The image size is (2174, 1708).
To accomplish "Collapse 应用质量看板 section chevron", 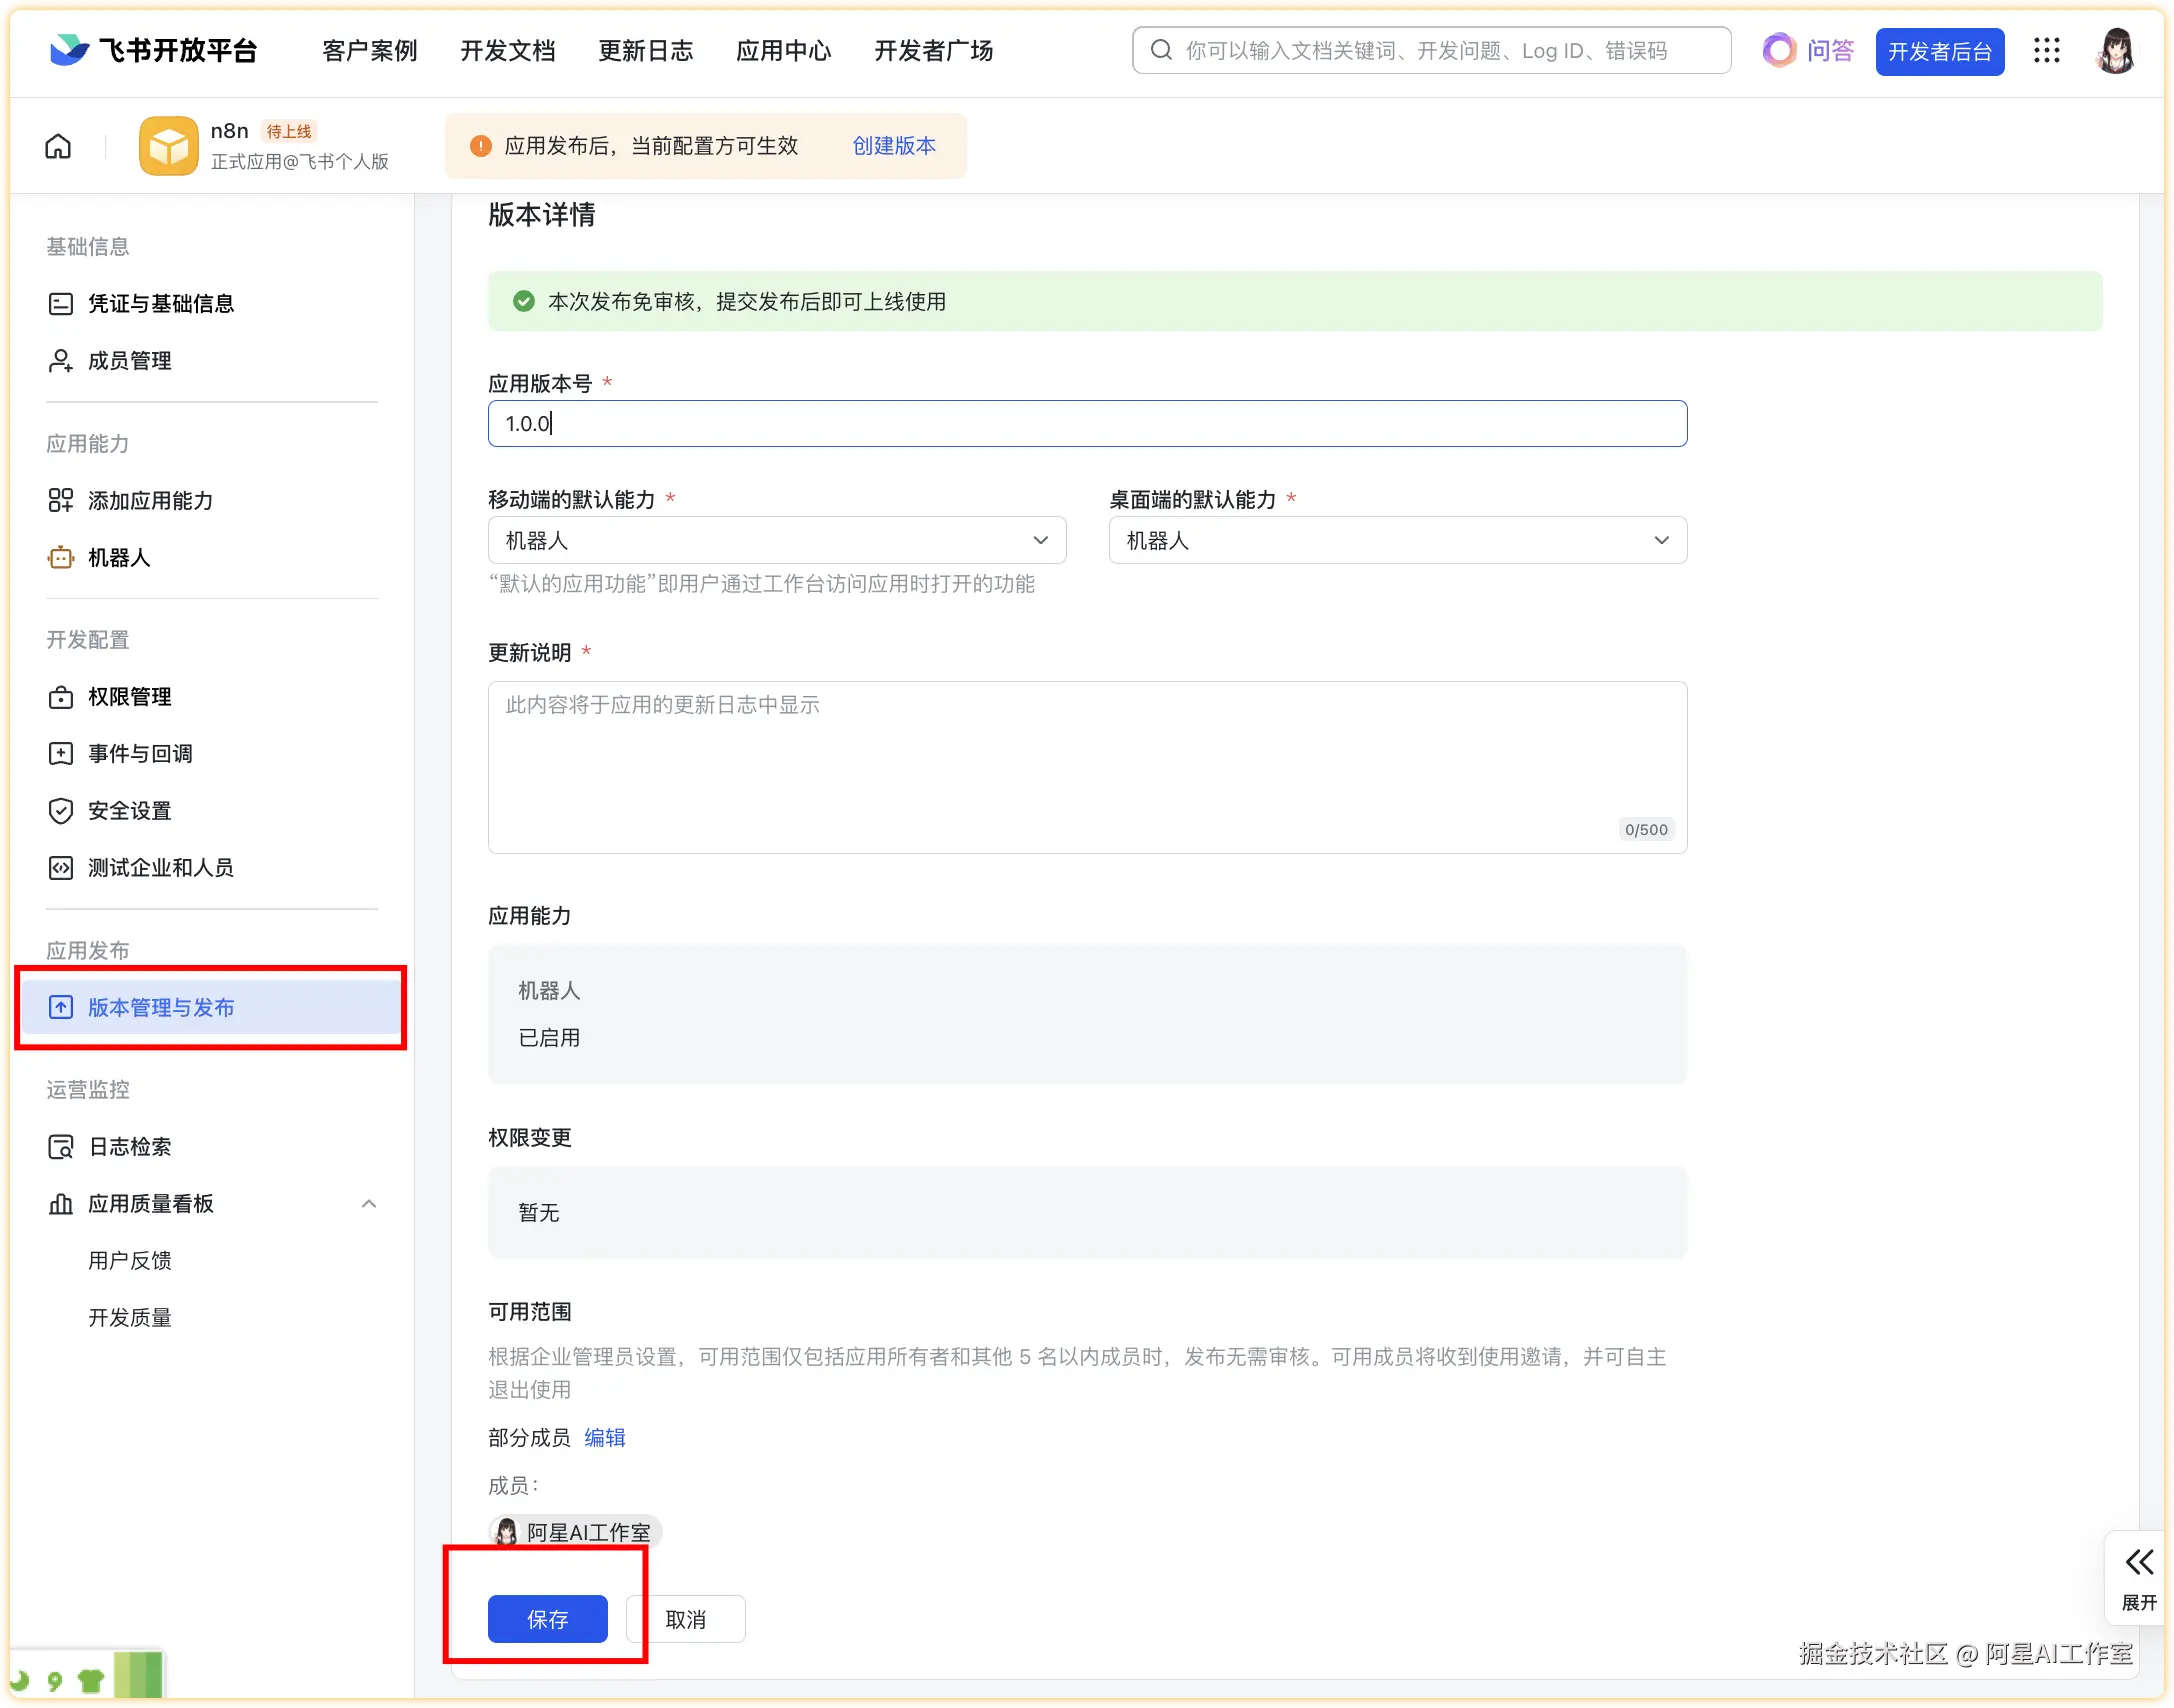I will (369, 1204).
